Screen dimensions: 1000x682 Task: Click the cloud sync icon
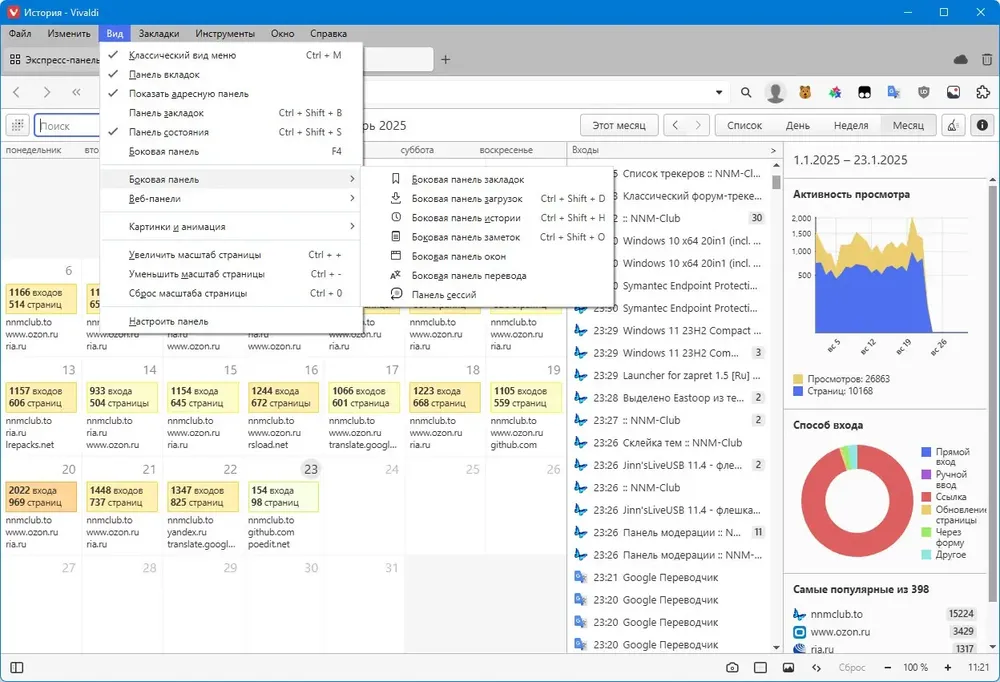pos(960,59)
